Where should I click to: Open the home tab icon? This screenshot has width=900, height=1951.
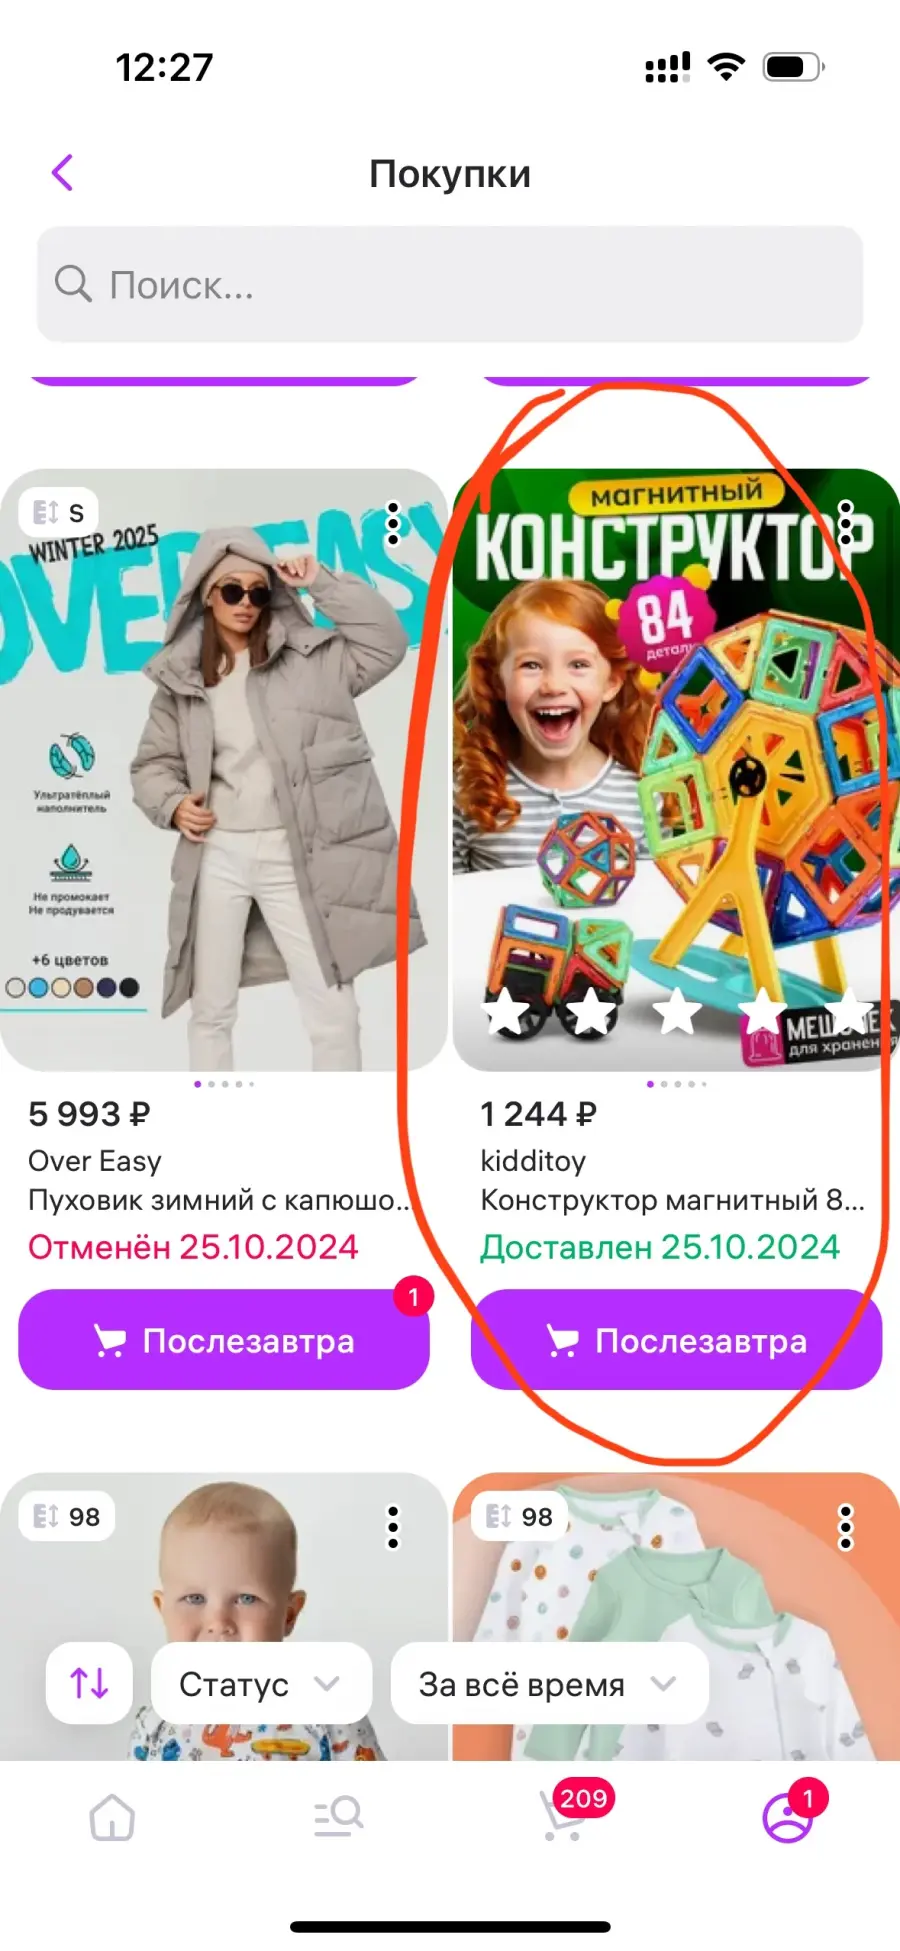tap(112, 1817)
